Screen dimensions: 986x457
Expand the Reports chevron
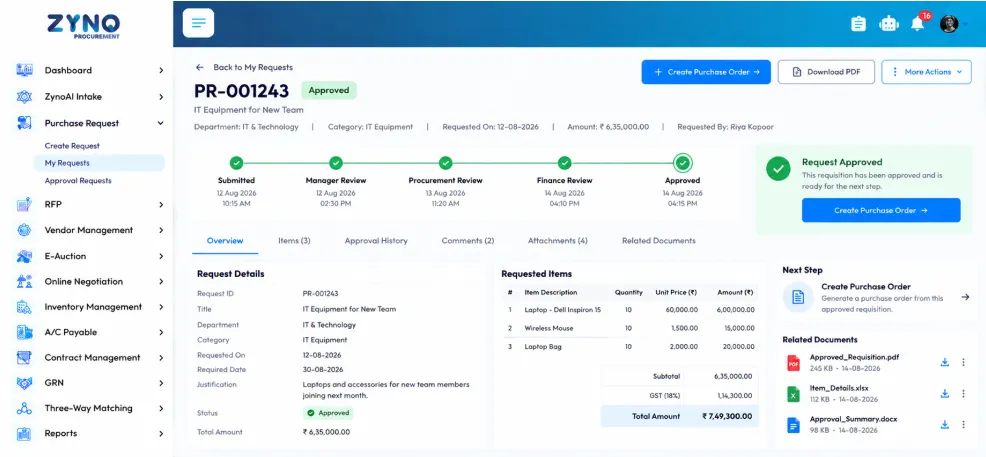(x=161, y=434)
